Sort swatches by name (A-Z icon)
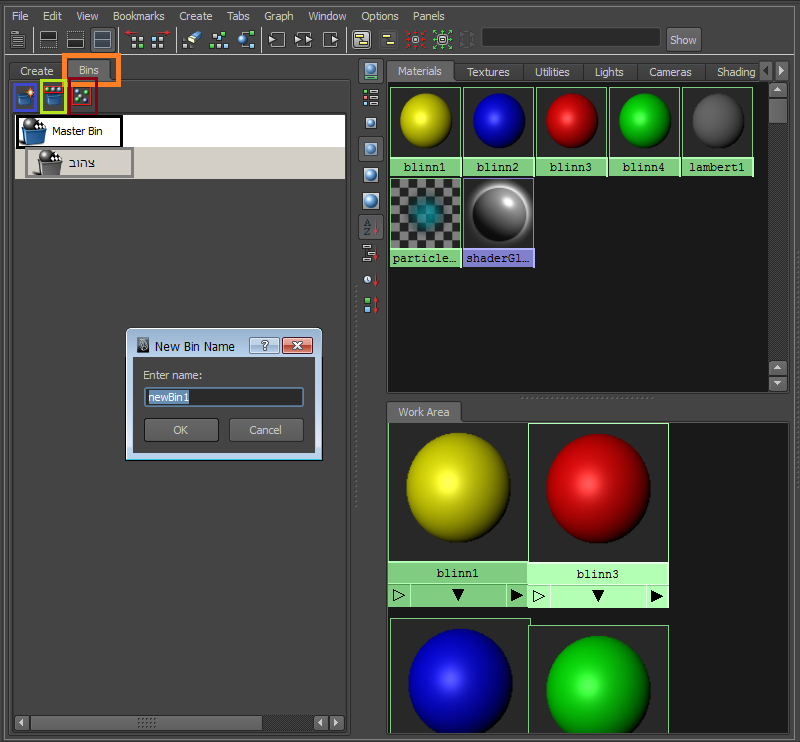This screenshot has width=800, height=742. coord(371,227)
